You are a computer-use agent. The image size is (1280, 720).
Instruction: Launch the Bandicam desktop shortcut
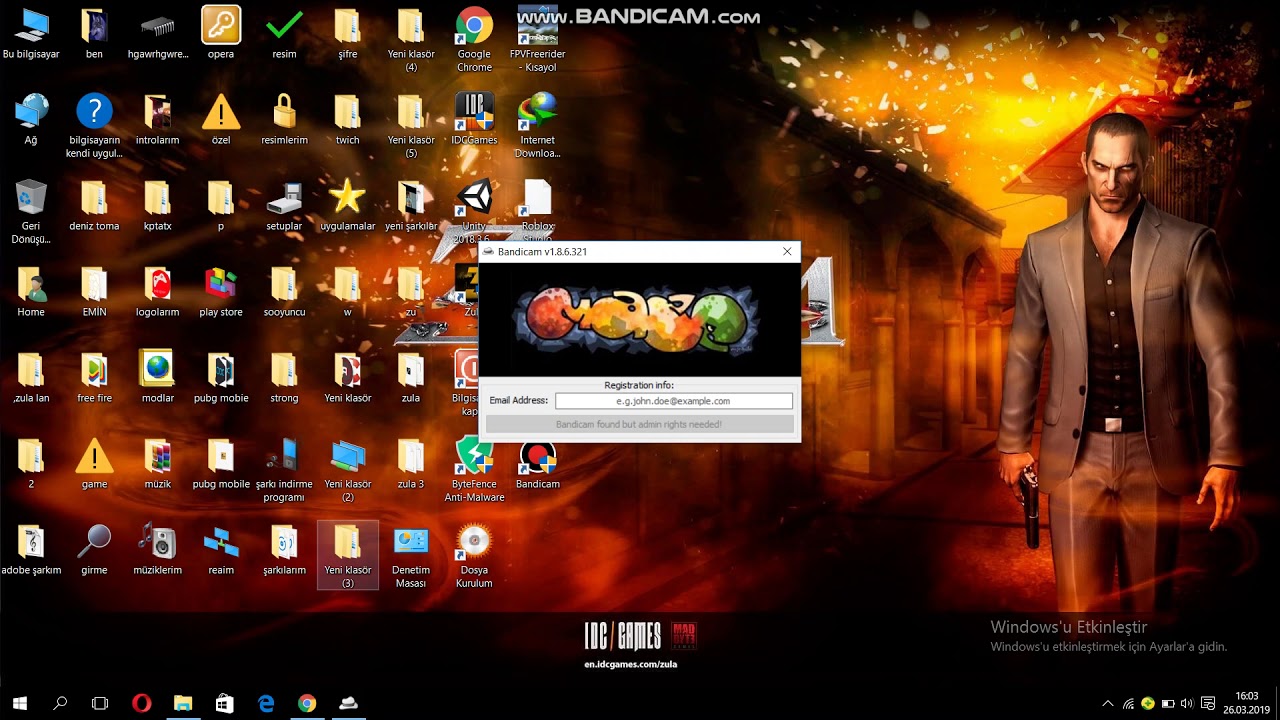(x=537, y=456)
